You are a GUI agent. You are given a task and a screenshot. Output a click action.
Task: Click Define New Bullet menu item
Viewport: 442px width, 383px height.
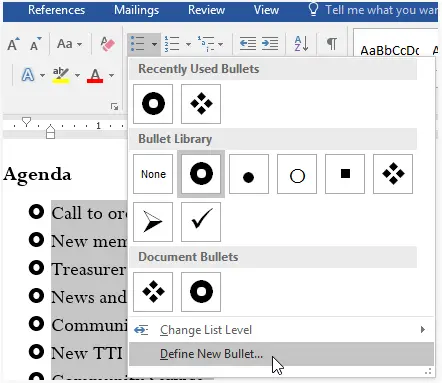click(x=281, y=354)
